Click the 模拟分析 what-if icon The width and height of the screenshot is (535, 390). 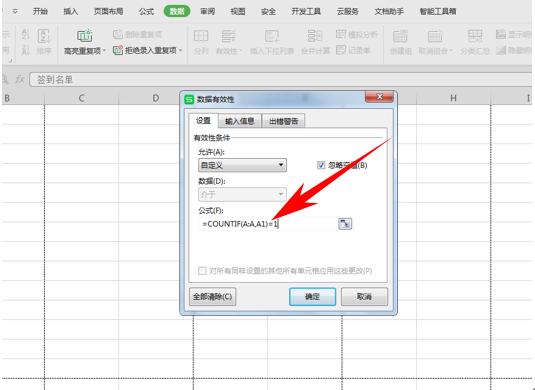click(x=341, y=34)
